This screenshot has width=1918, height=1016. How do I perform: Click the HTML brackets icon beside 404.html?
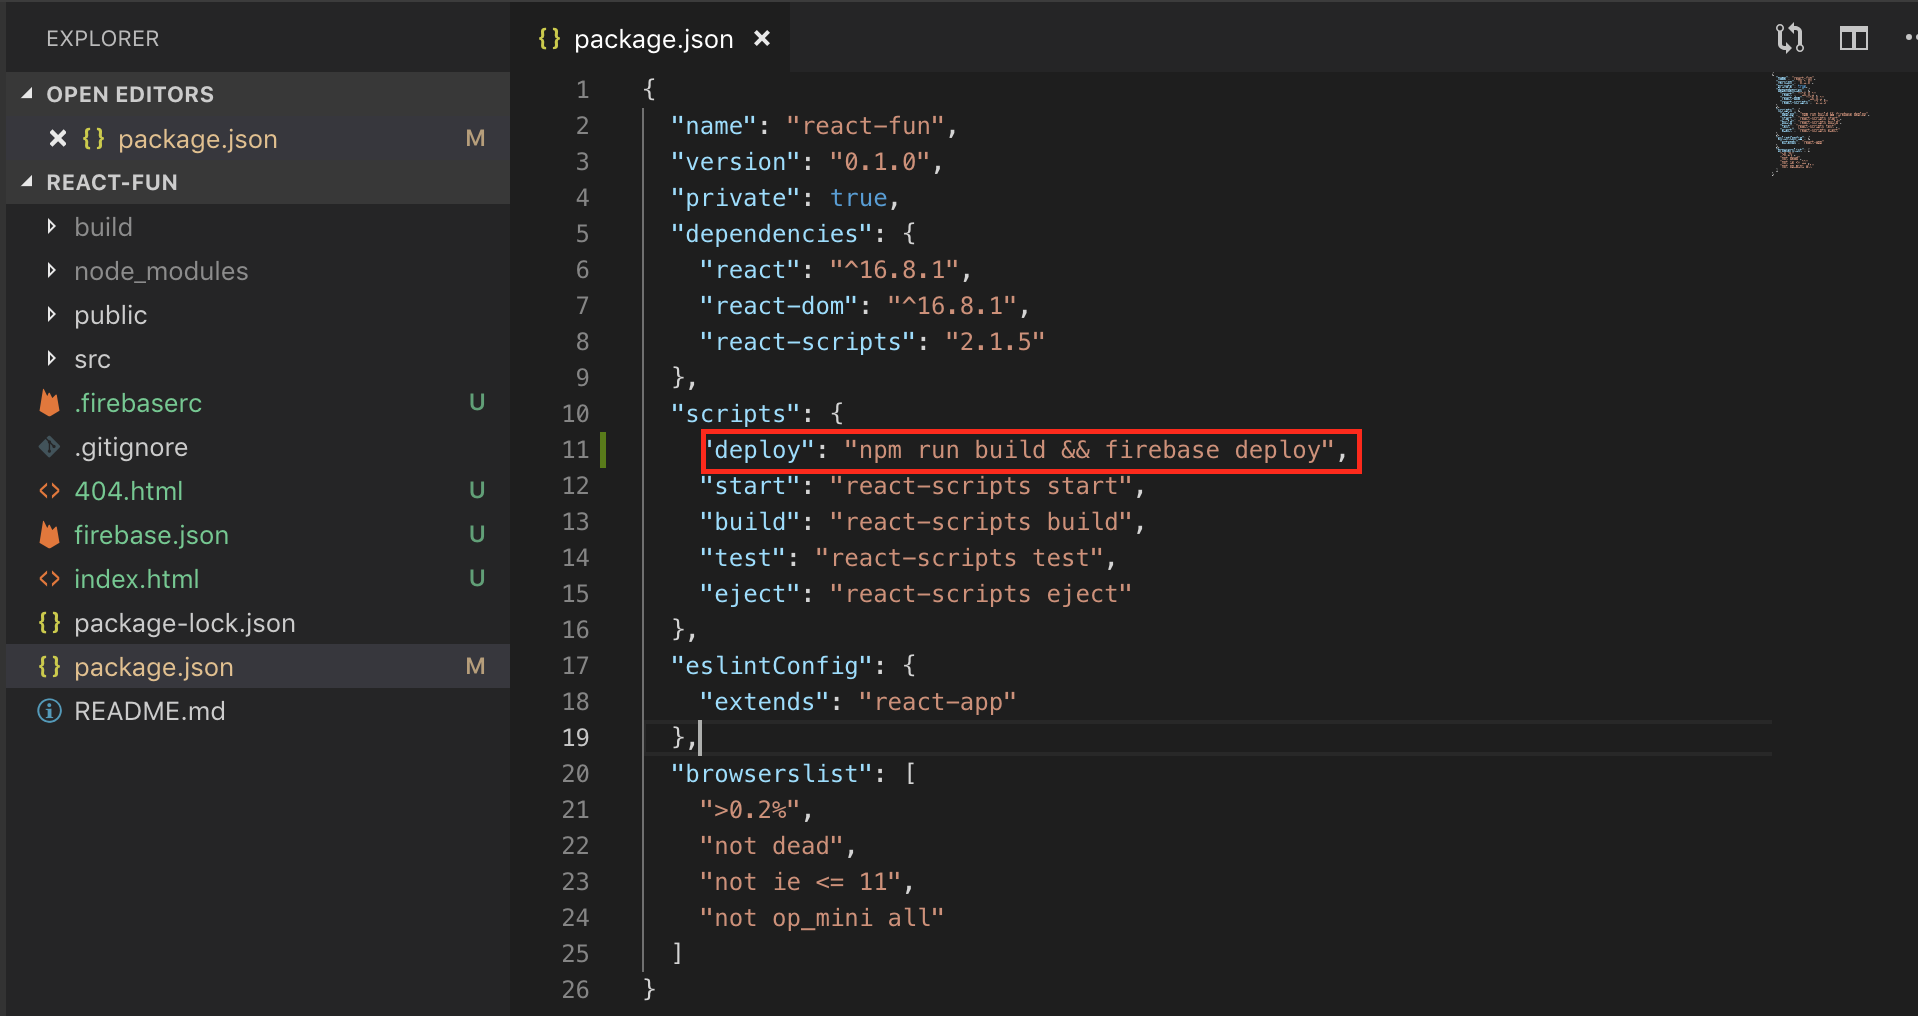(x=49, y=491)
